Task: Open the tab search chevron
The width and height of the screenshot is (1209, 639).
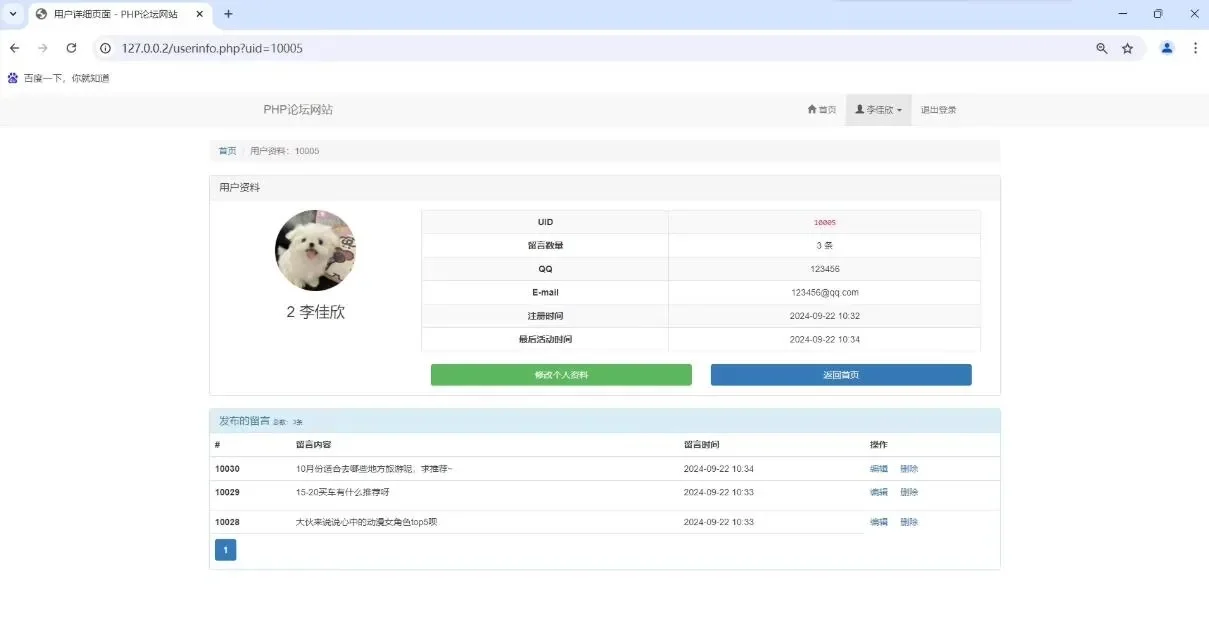Action: coord(11,14)
